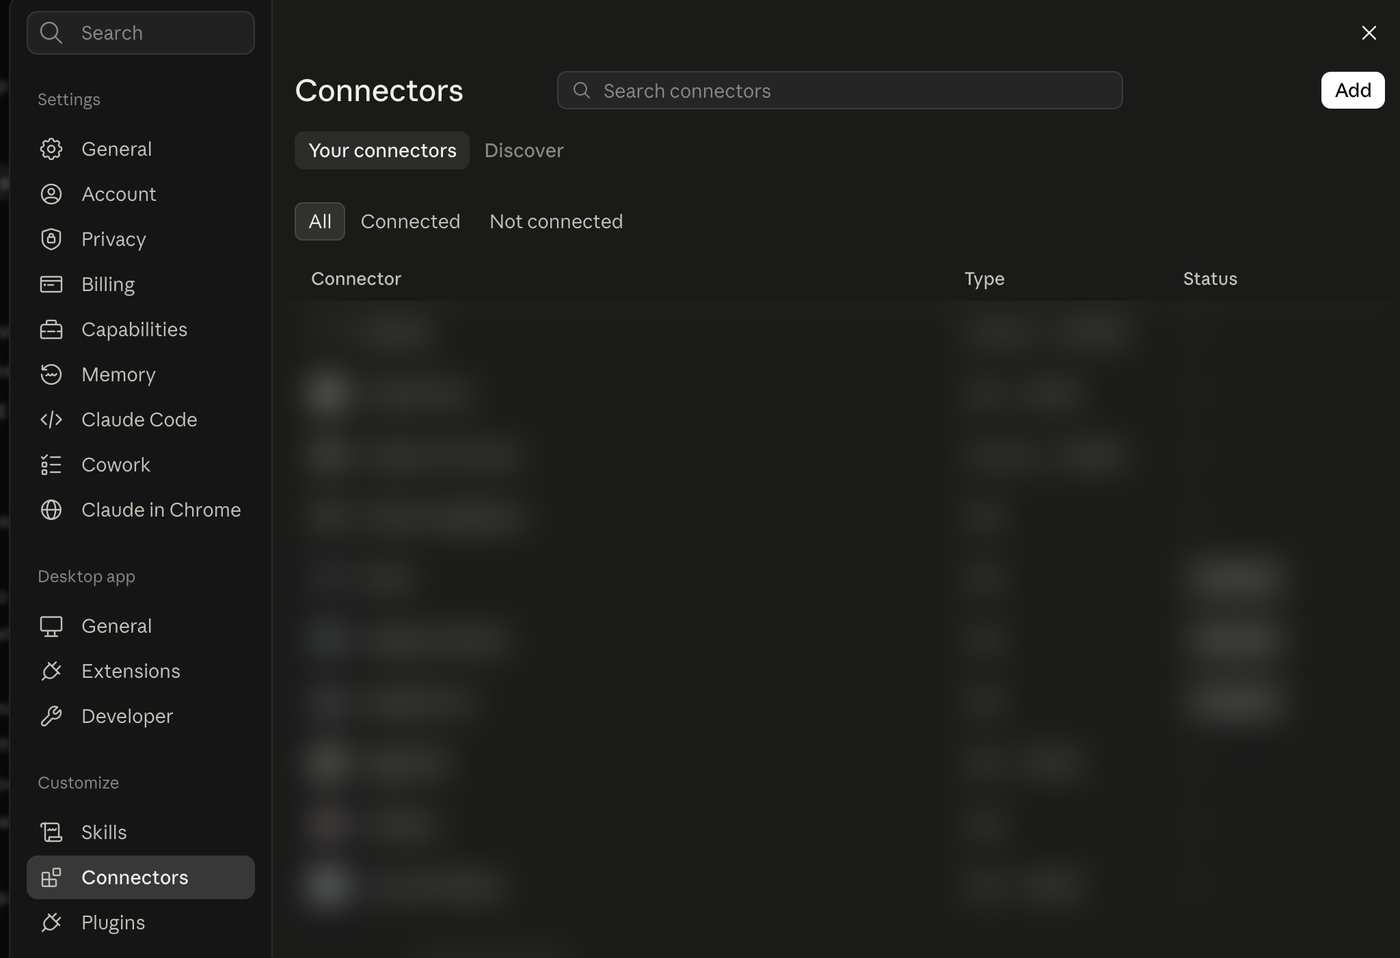Viewport: 1400px width, 958px height.
Task: Switch to Your connectors tab
Action: tap(382, 150)
